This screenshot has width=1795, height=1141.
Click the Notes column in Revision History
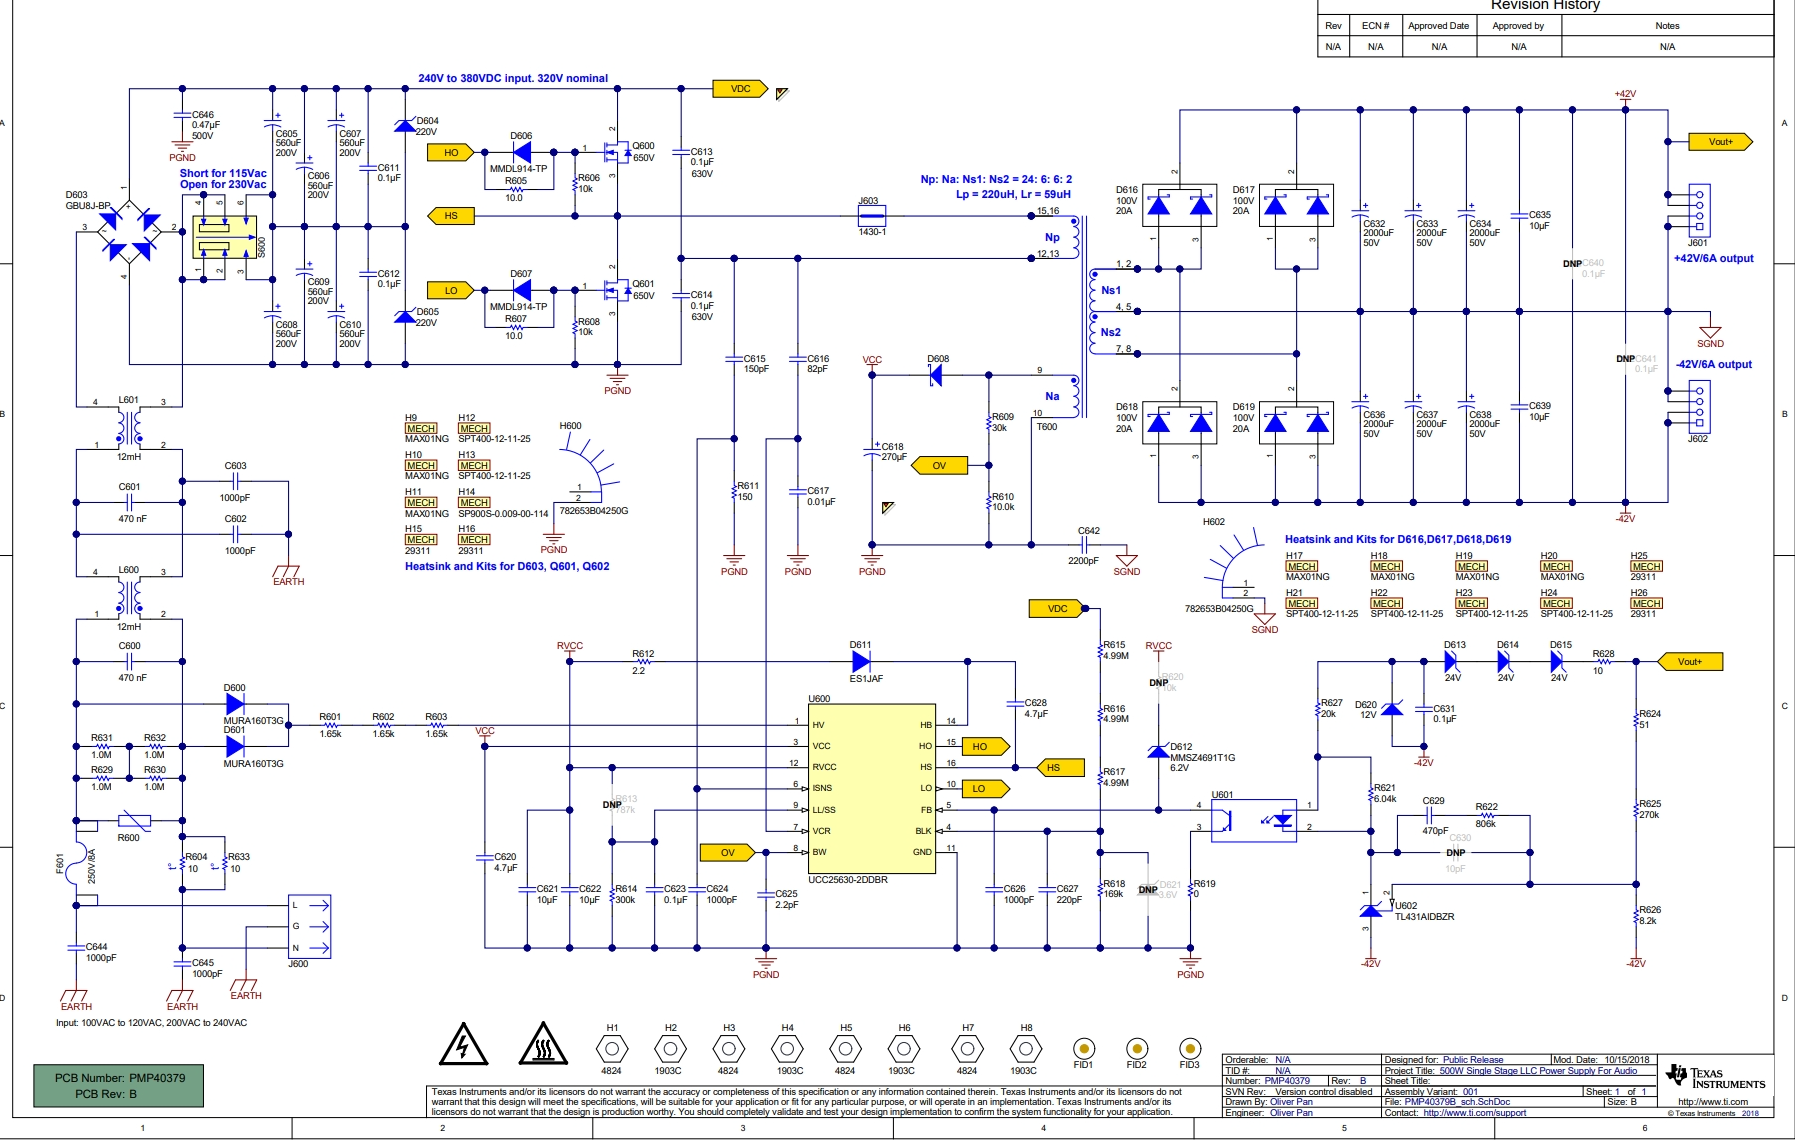1666,26
